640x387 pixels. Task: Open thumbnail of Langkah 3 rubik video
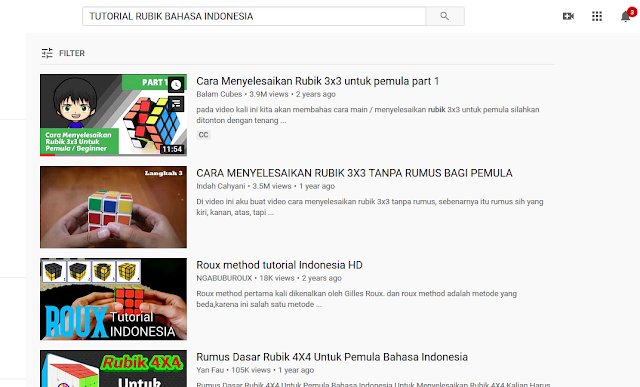click(113, 207)
